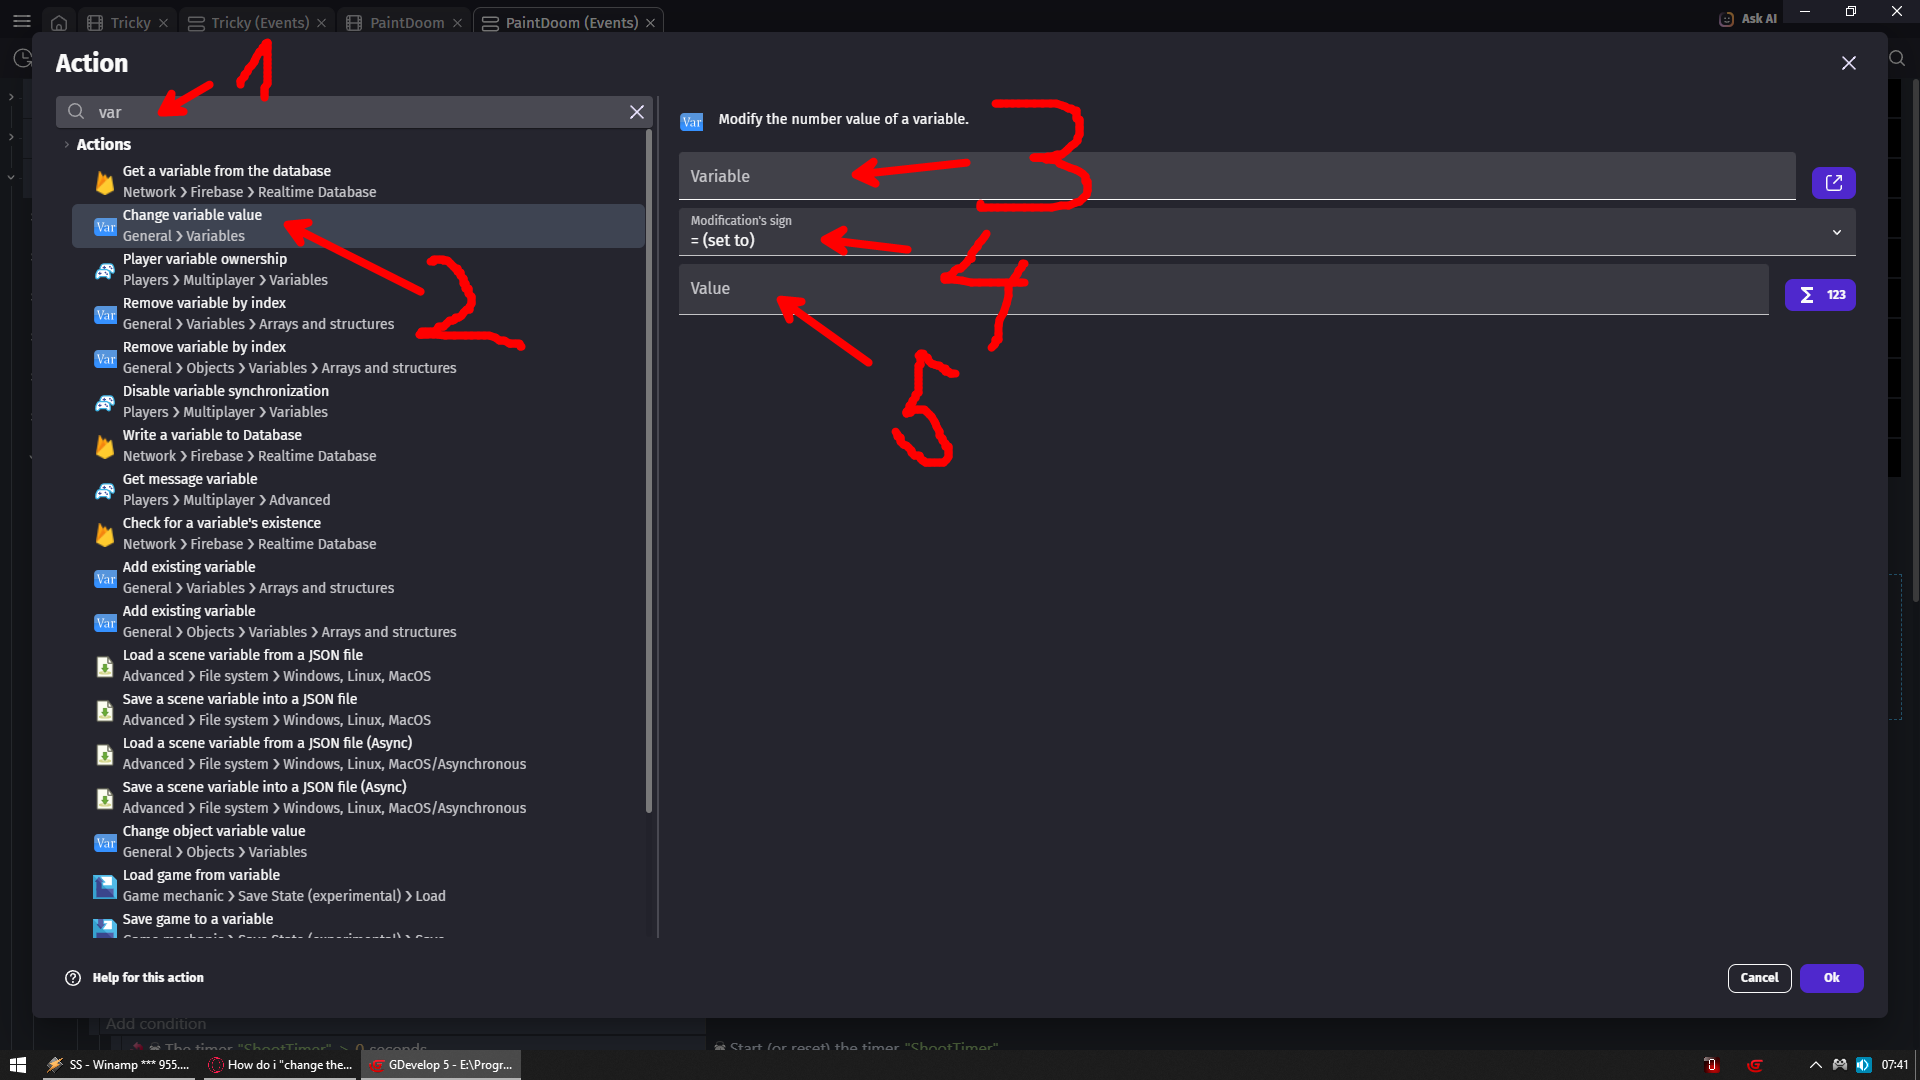Viewport: 1920px width, 1080px height.
Task: Collapse the Actions tree expander
Action: point(67,145)
